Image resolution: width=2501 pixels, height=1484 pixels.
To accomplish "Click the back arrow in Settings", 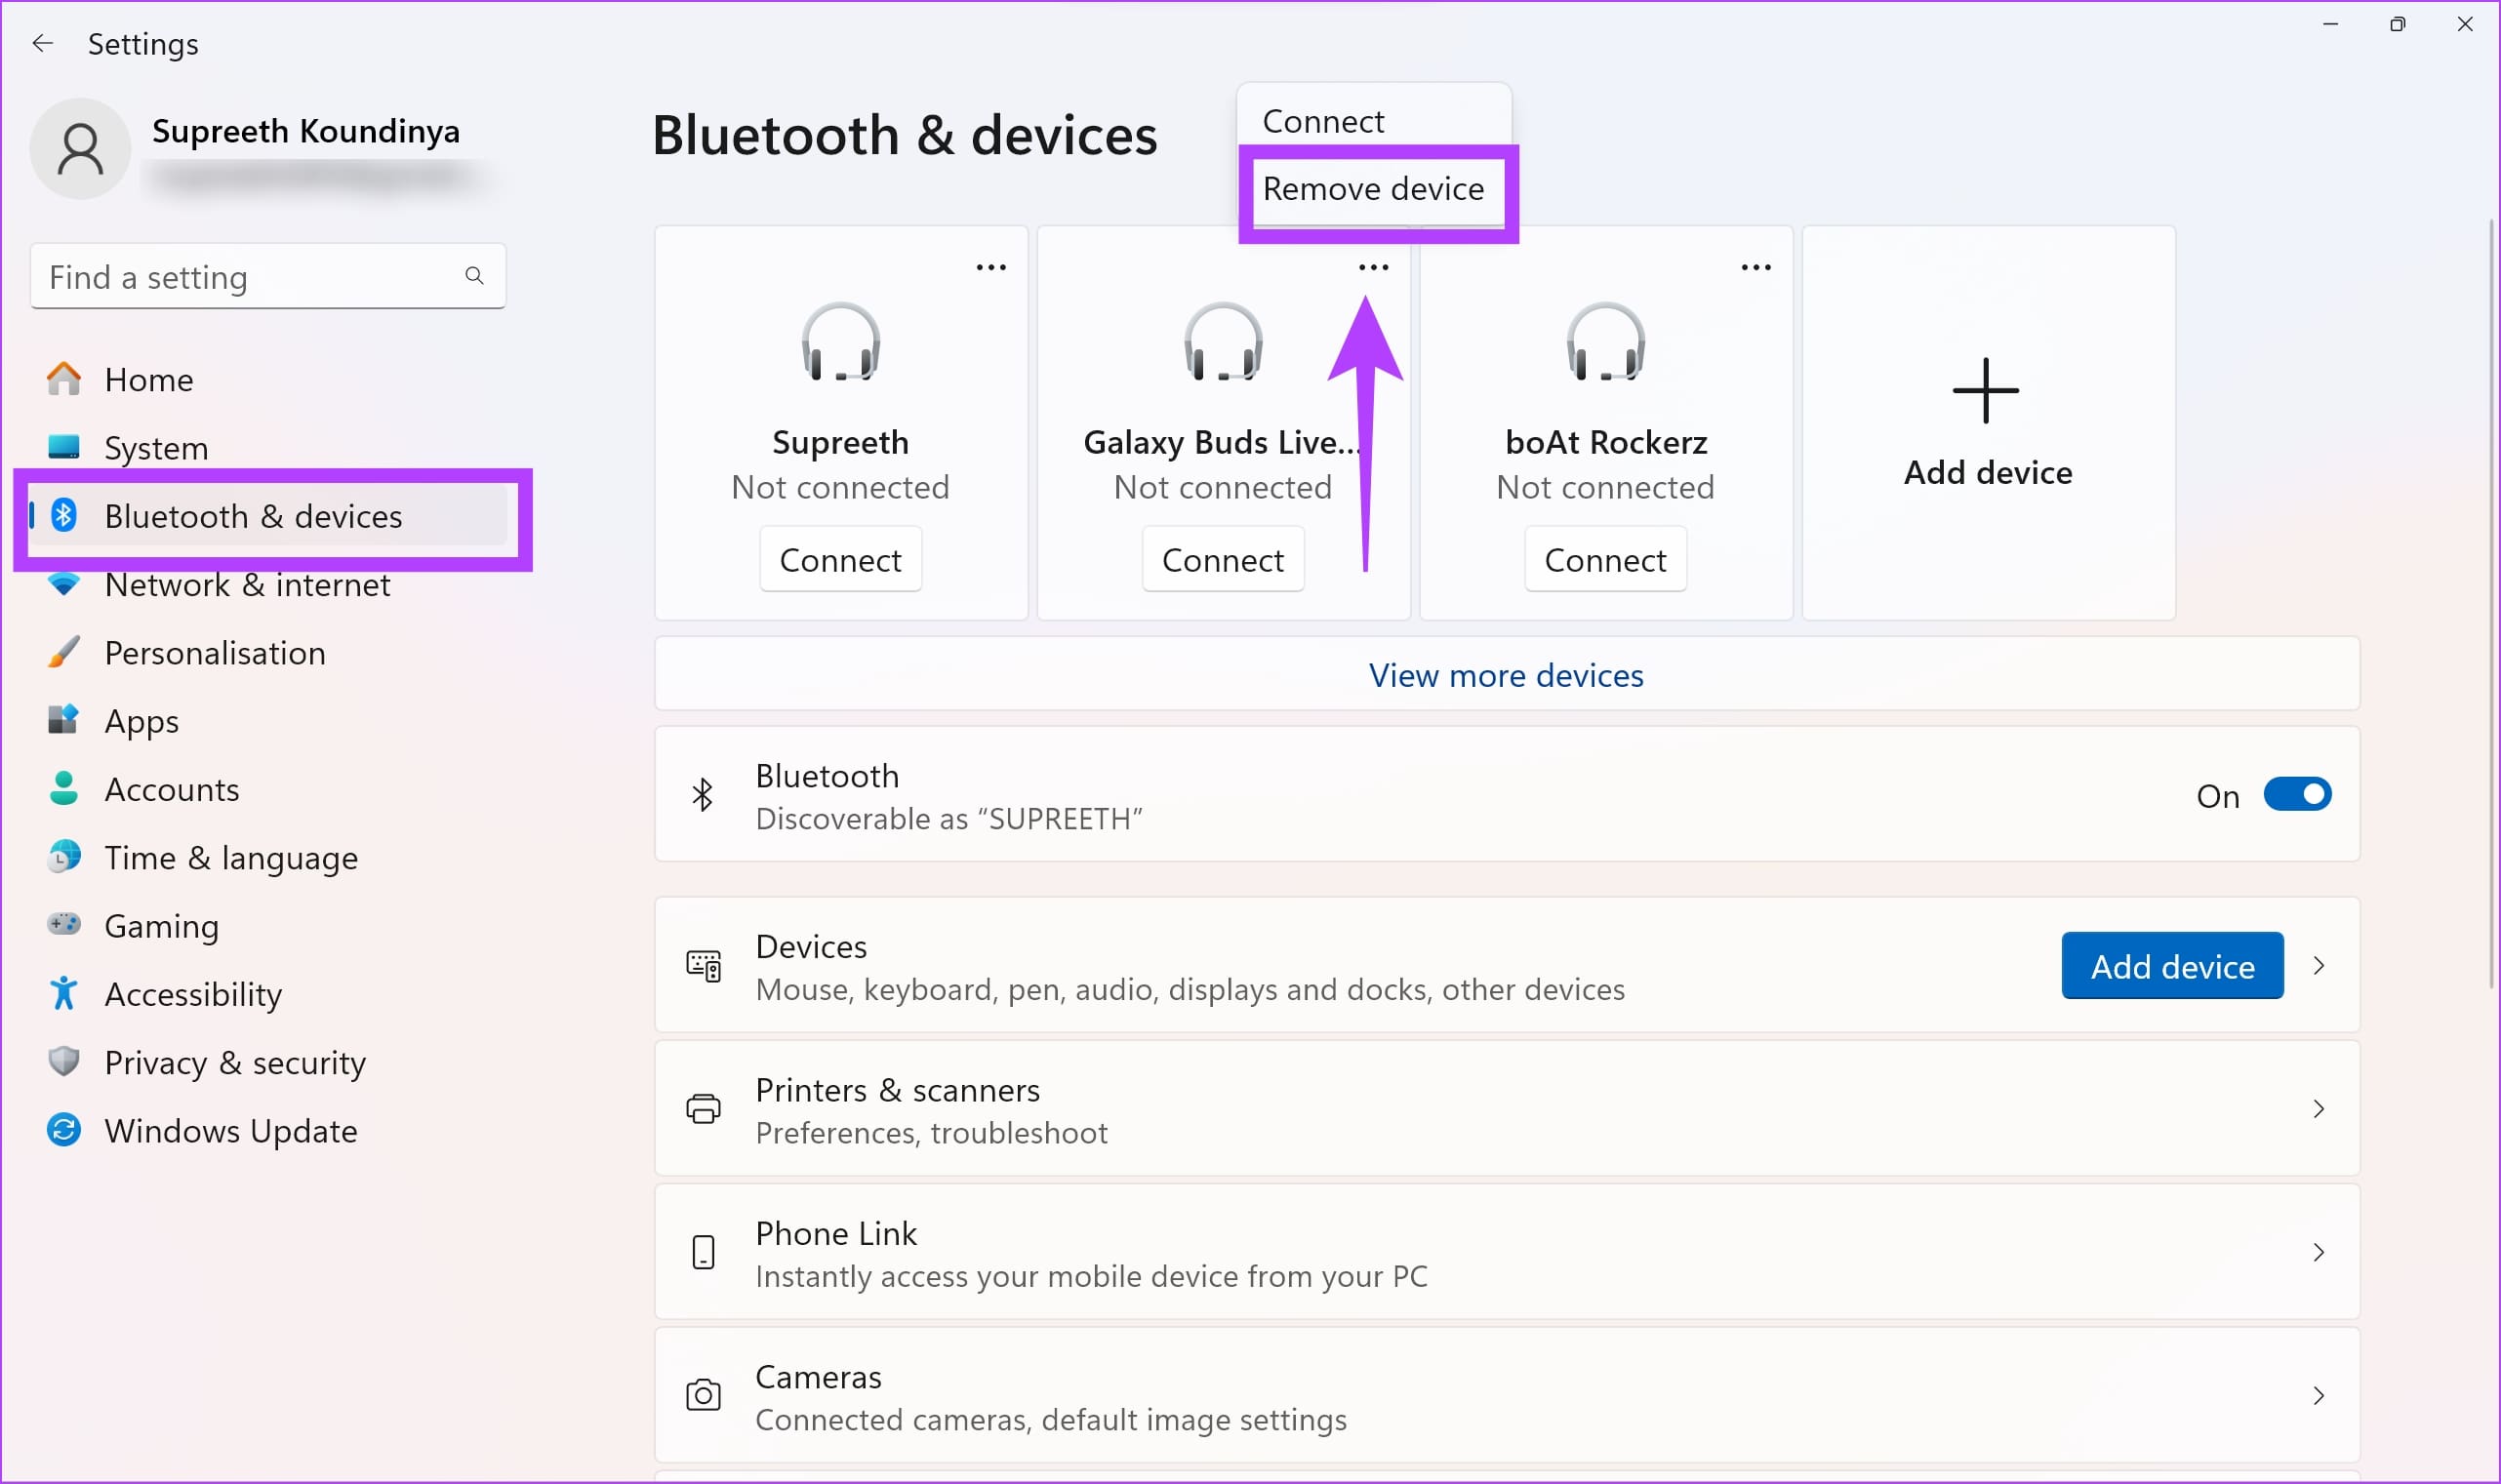I will 43,43.
